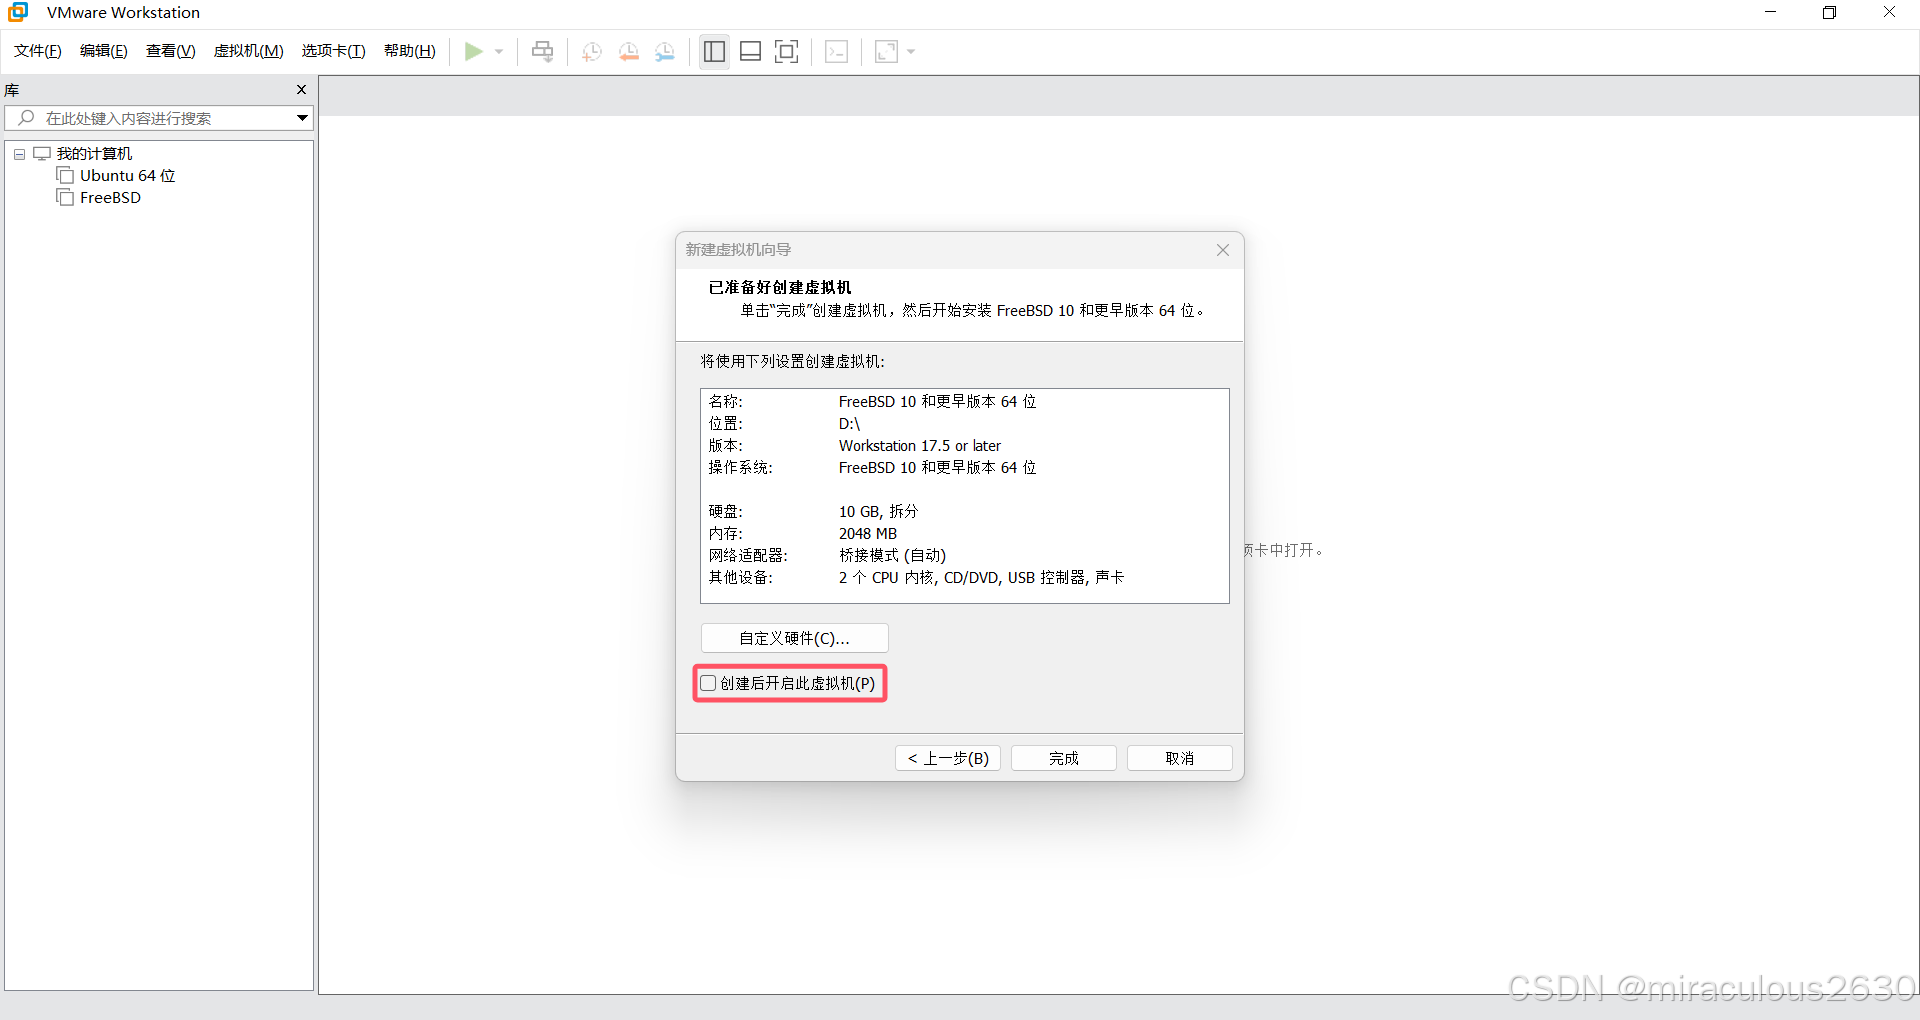Image resolution: width=1920 pixels, height=1020 pixels.
Task: Click the Workstation 17.5 or later value
Action: tap(919, 445)
